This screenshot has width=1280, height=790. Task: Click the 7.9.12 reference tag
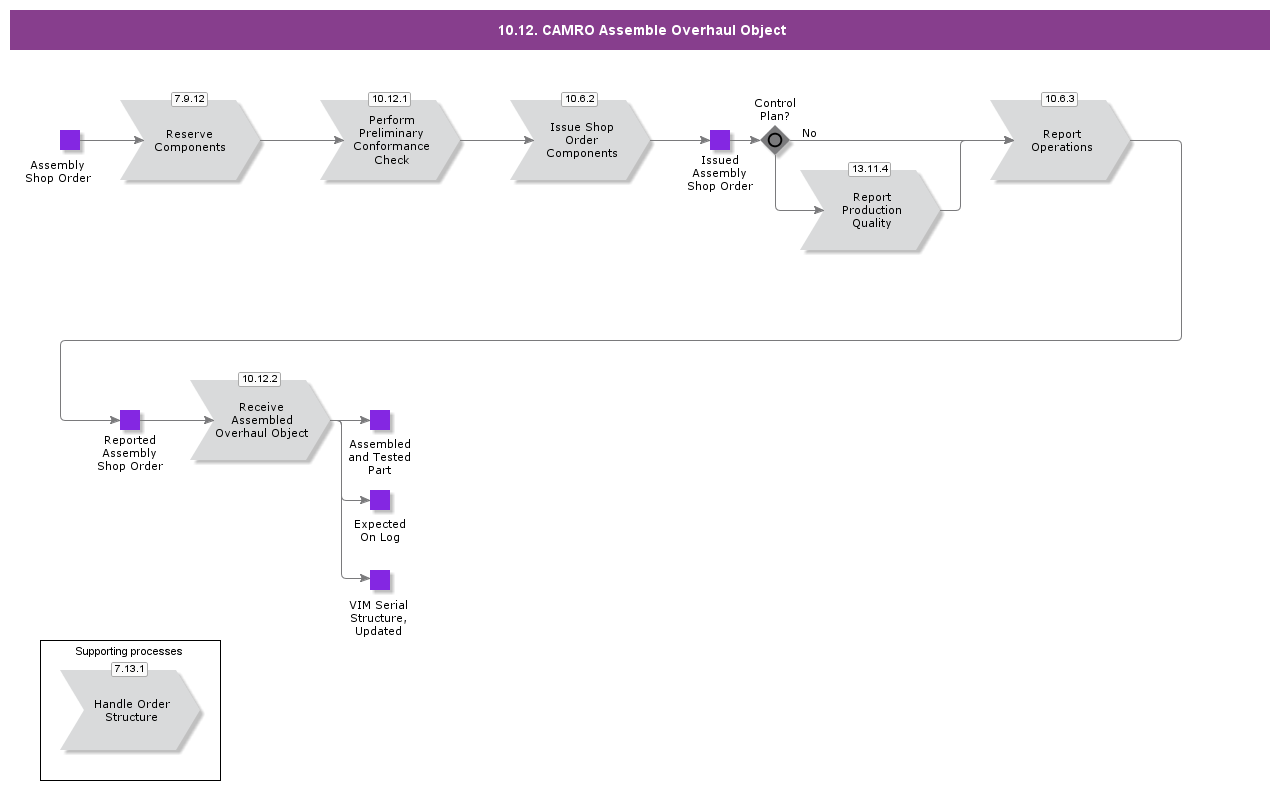pyautogui.click(x=189, y=99)
